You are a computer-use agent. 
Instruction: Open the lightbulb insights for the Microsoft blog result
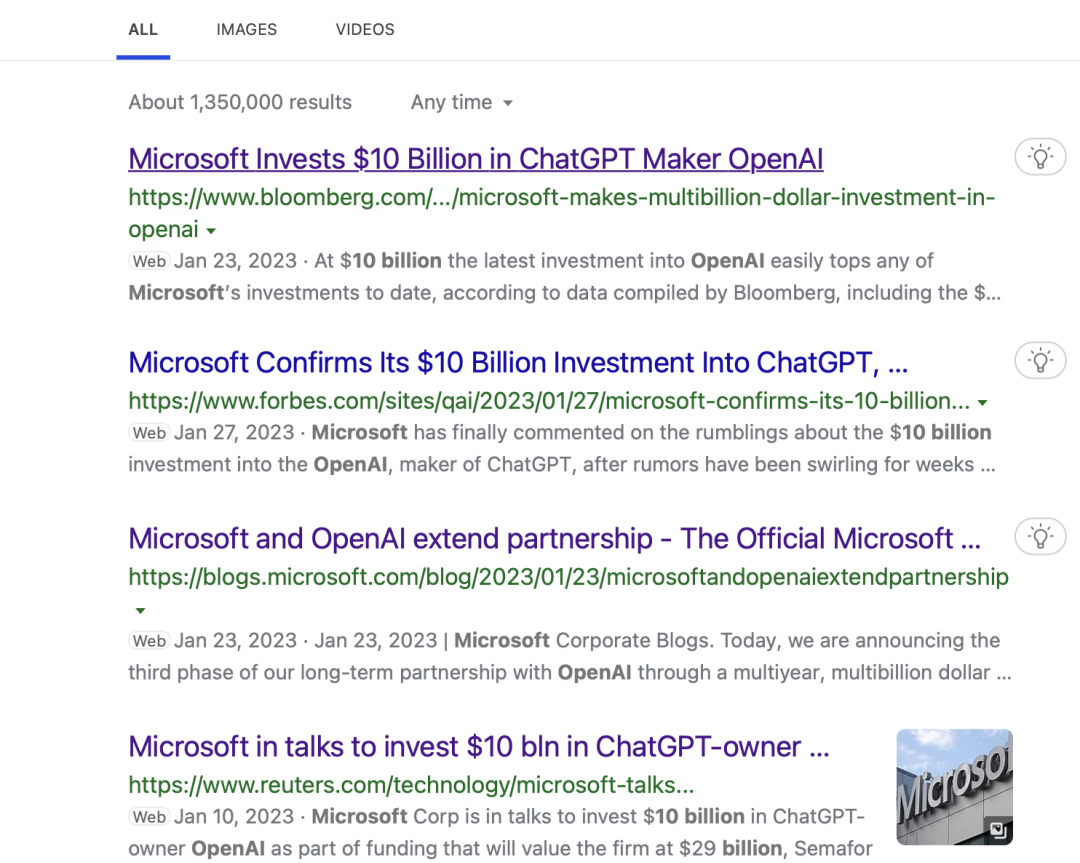[x=1040, y=537]
